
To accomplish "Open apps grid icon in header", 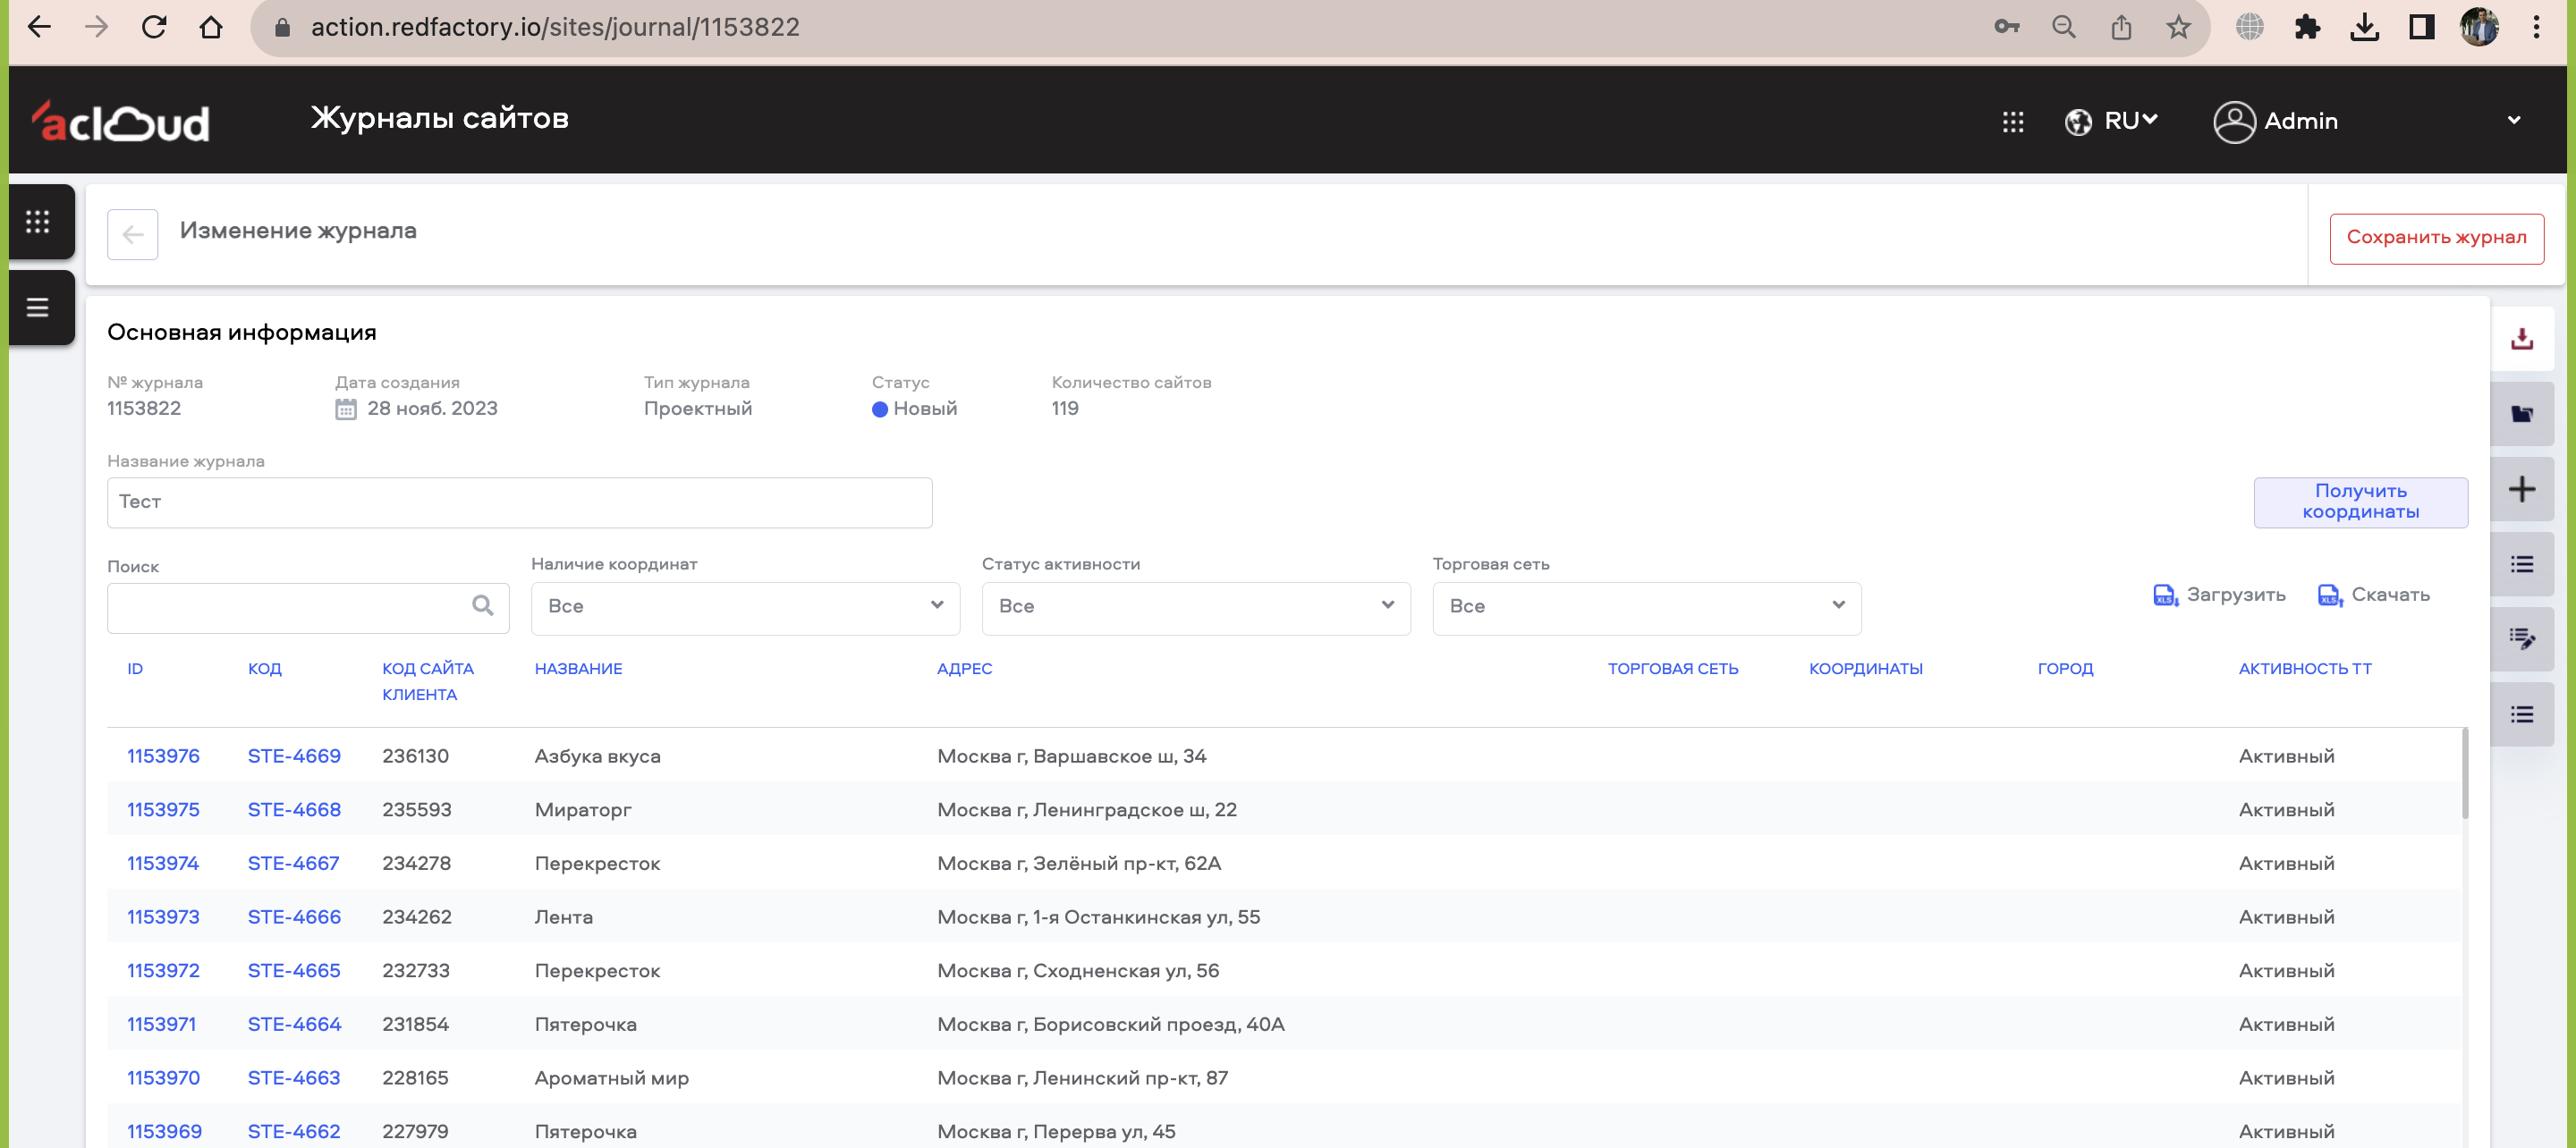I will click(x=2013, y=121).
